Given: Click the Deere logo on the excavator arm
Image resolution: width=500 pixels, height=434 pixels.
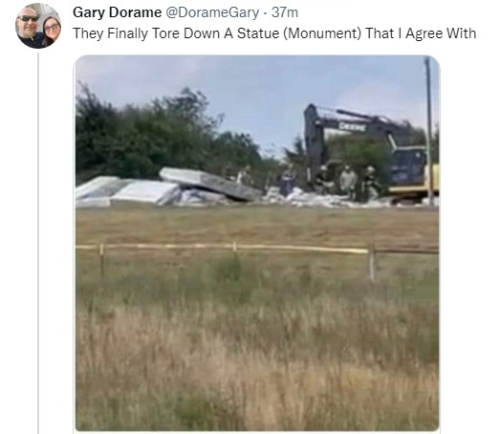Looking at the screenshot, I should pos(352,127).
